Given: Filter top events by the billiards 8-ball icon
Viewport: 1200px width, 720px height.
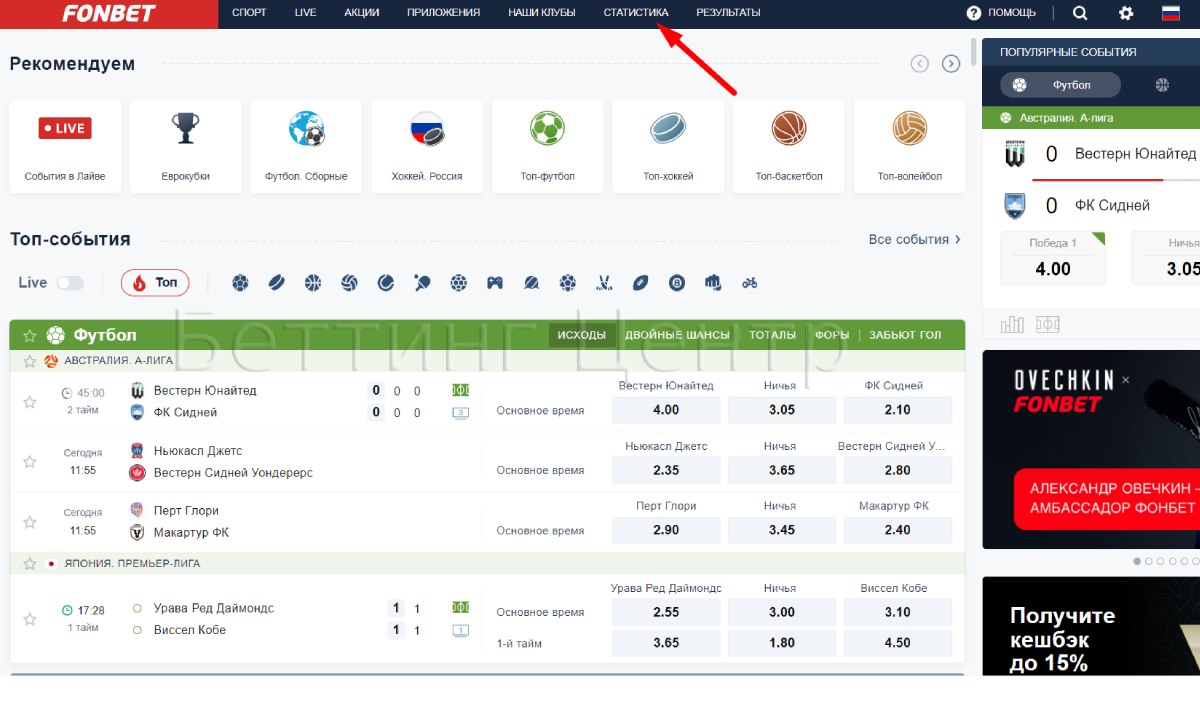Looking at the screenshot, I should [677, 283].
